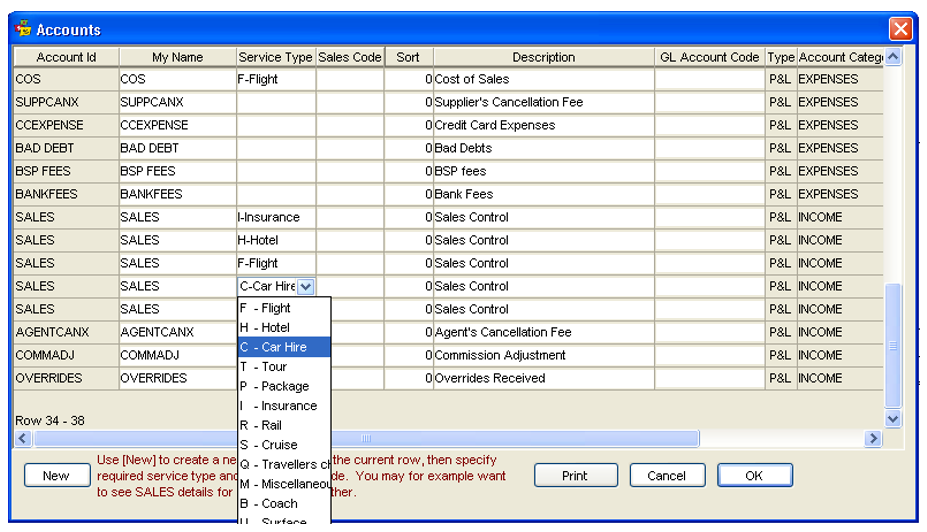Viewport: 927px width, 532px height.
Task: Click the H-Hotel service type cell
Action: tap(275, 241)
